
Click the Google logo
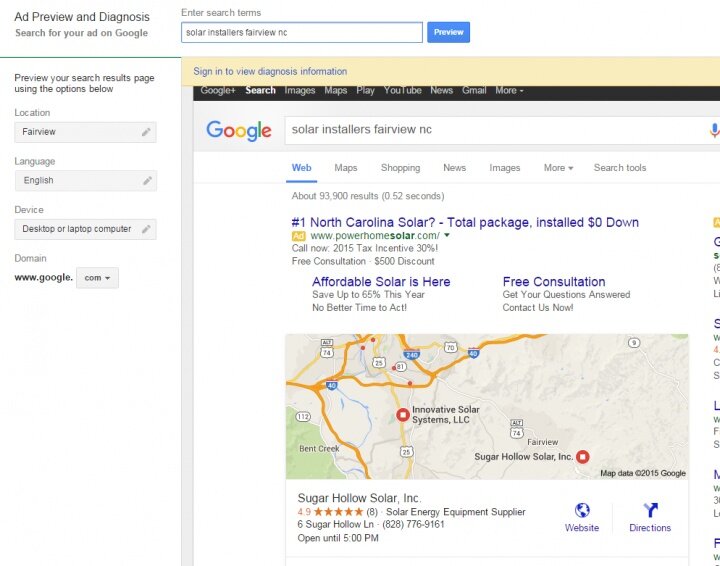(x=239, y=131)
